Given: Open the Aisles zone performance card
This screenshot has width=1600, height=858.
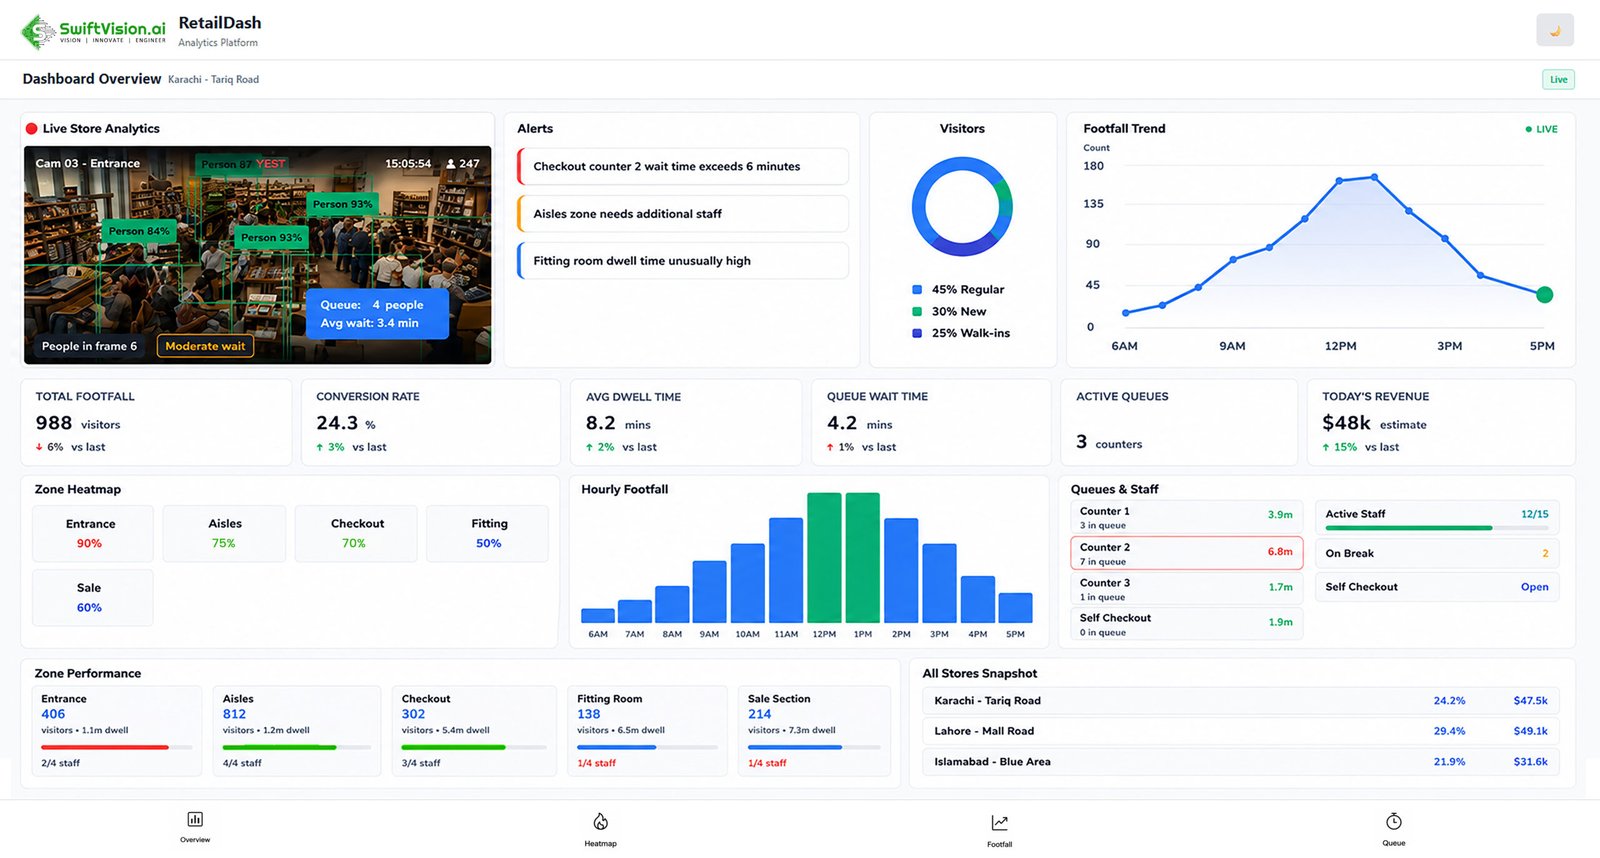Looking at the screenshot, I should [297, 731].
